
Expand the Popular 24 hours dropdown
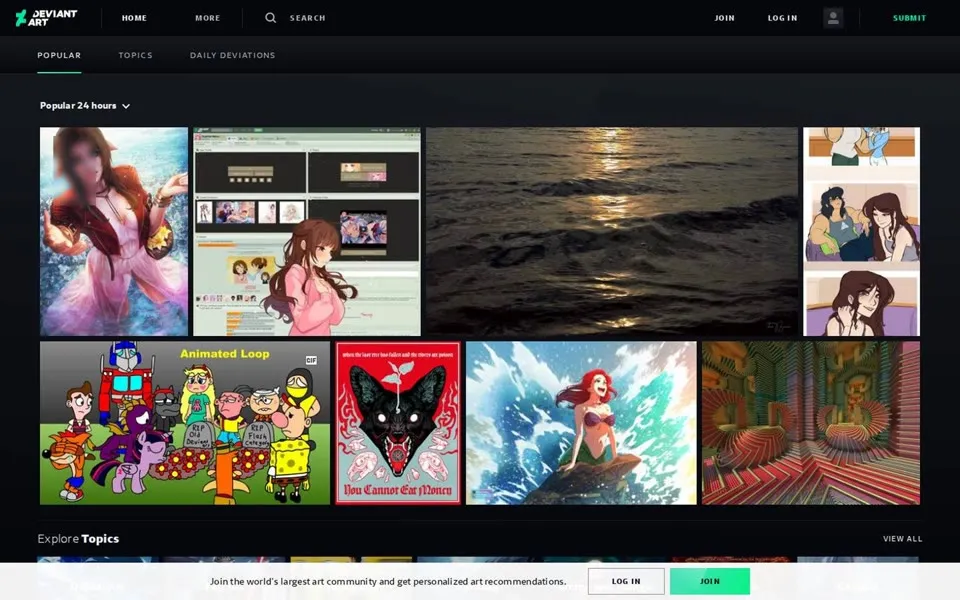tap(85, 106)
